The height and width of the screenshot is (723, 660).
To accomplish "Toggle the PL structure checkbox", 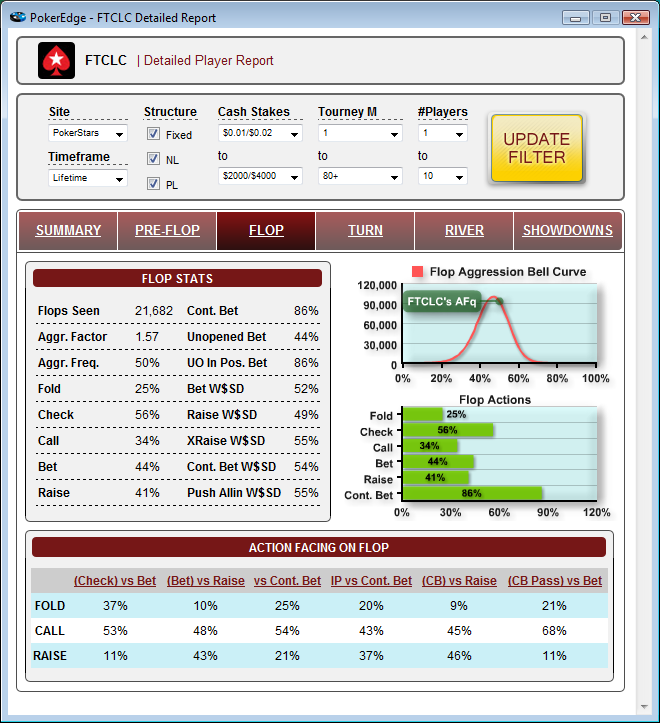I will pos(153,184).
